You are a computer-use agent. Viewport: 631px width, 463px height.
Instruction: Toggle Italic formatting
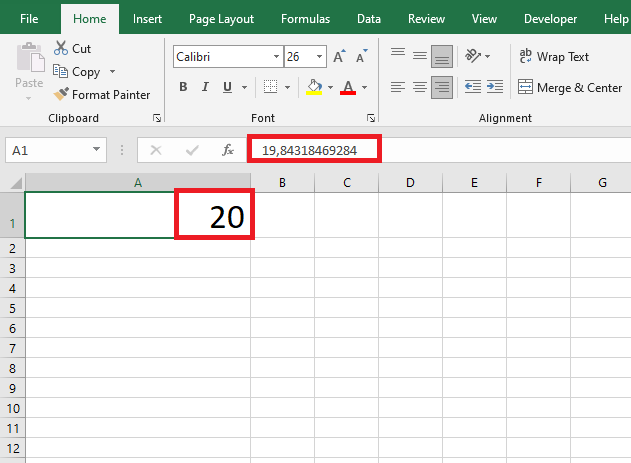208,87
